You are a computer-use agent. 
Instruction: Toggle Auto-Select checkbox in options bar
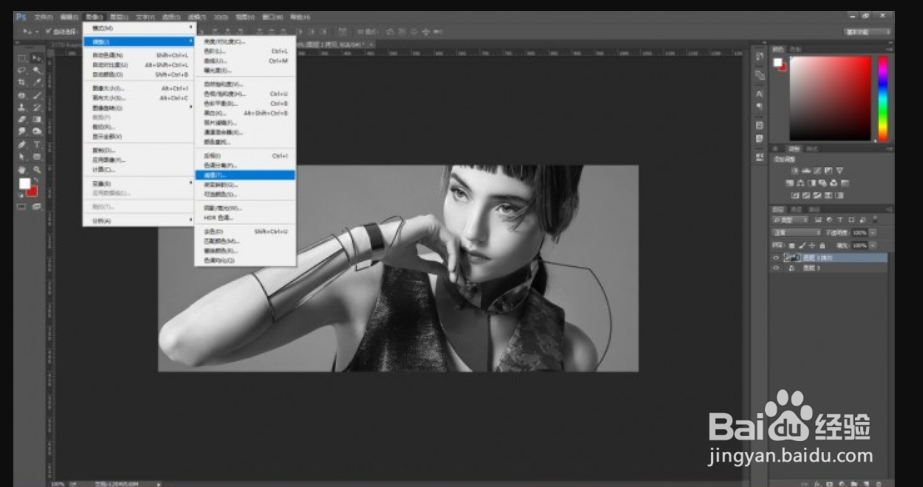coord(49,31)
